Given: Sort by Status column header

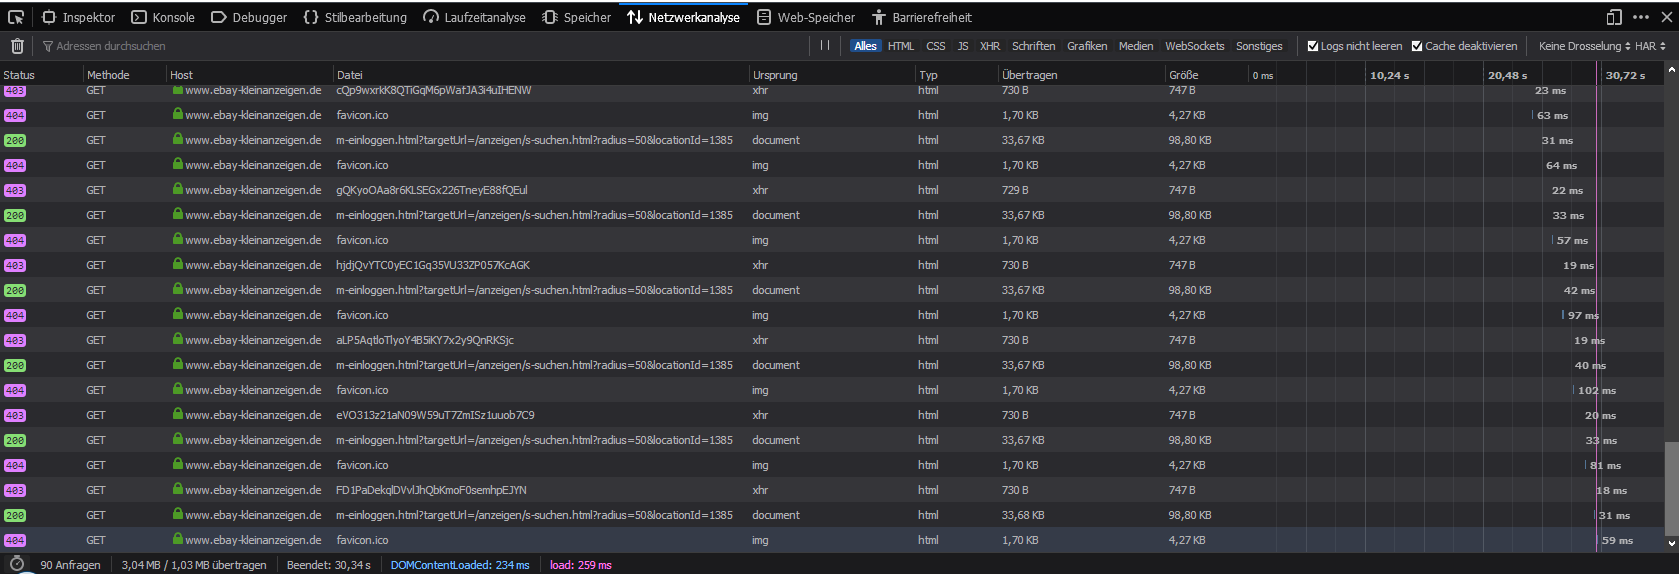Looking at the screenshot, I should click(41, 75).
